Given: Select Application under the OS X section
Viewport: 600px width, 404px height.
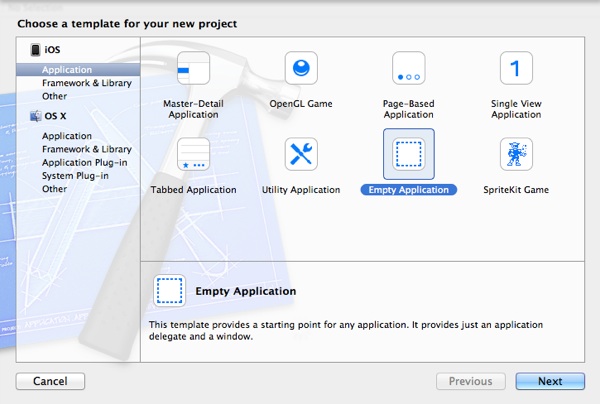Looking at the screenshot, I should coord(67,136).
